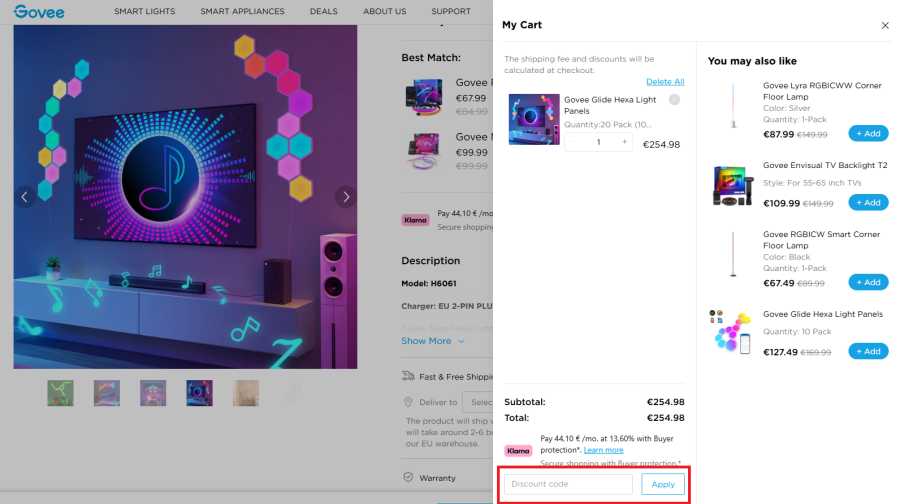Add 10 Pack Hexa Light Panels
The height and width of the screenshot is (504, 900).
[x=868, y=352]
